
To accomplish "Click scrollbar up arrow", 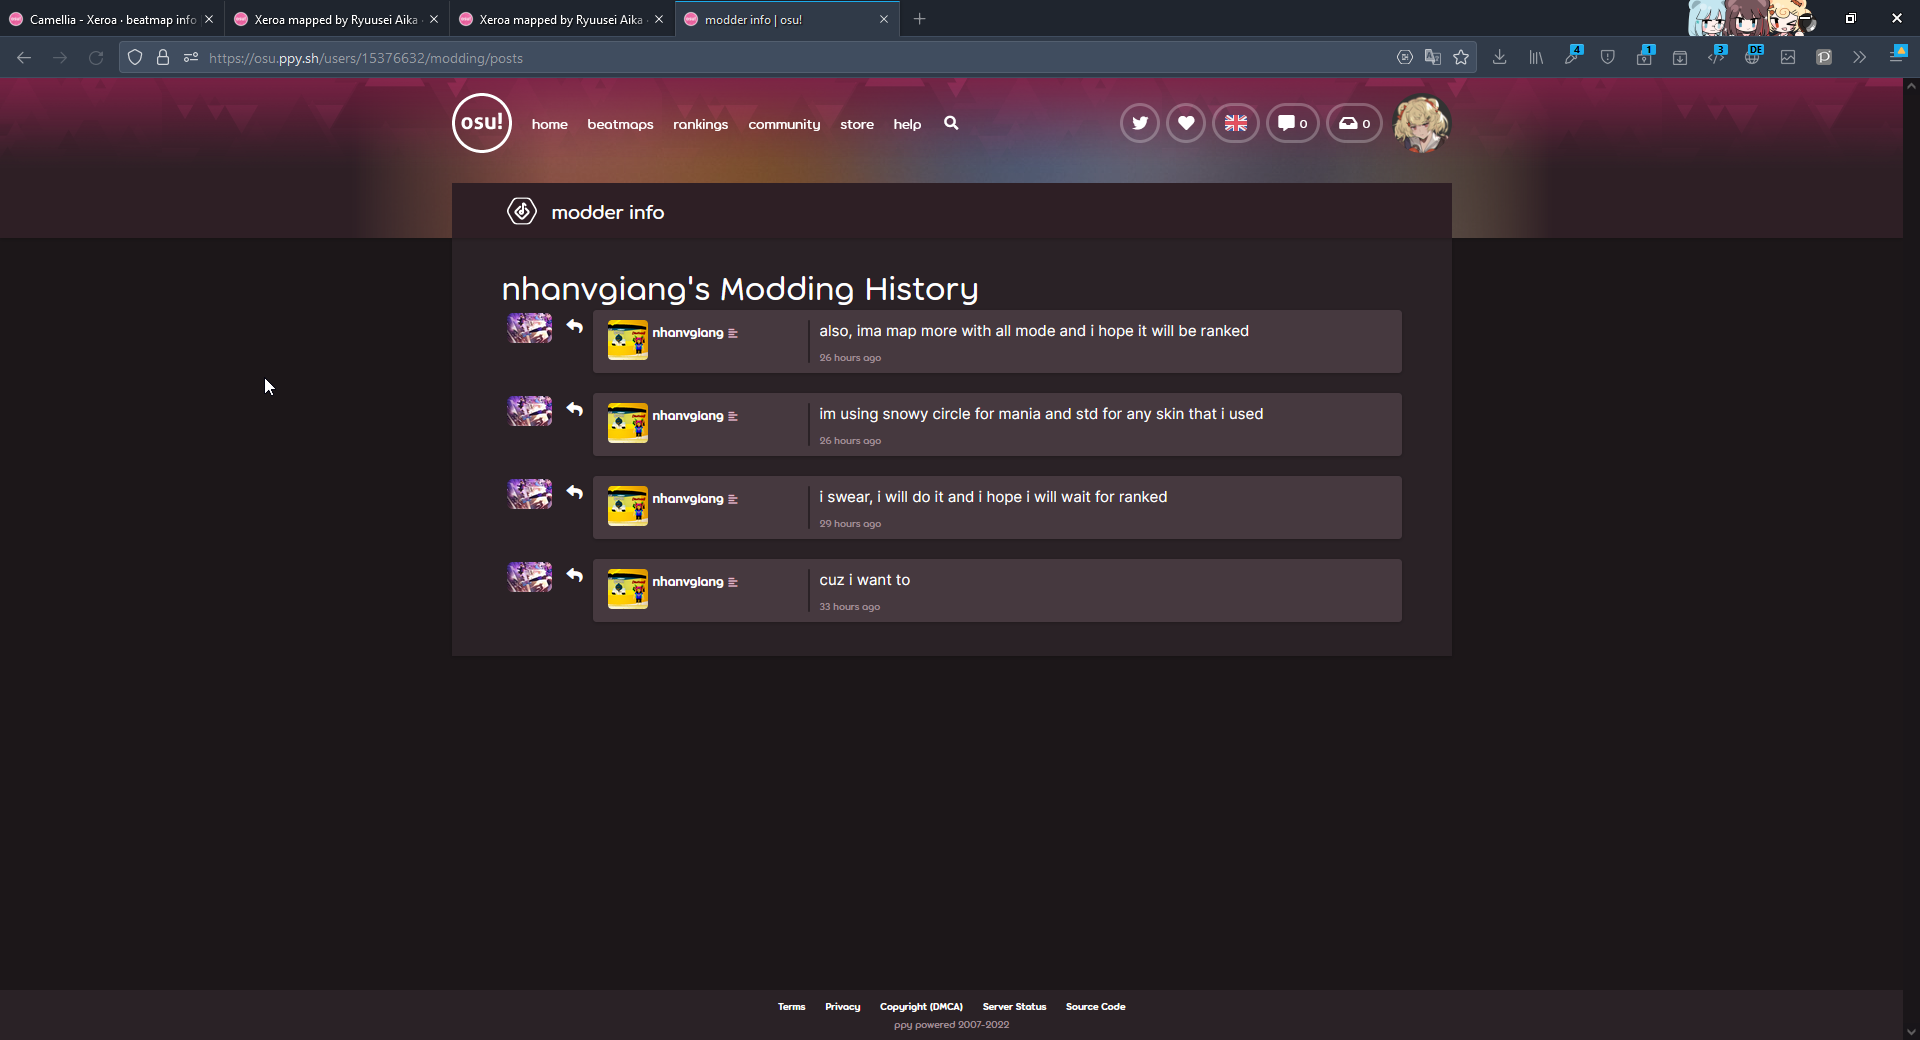I will pos(1911,86).
